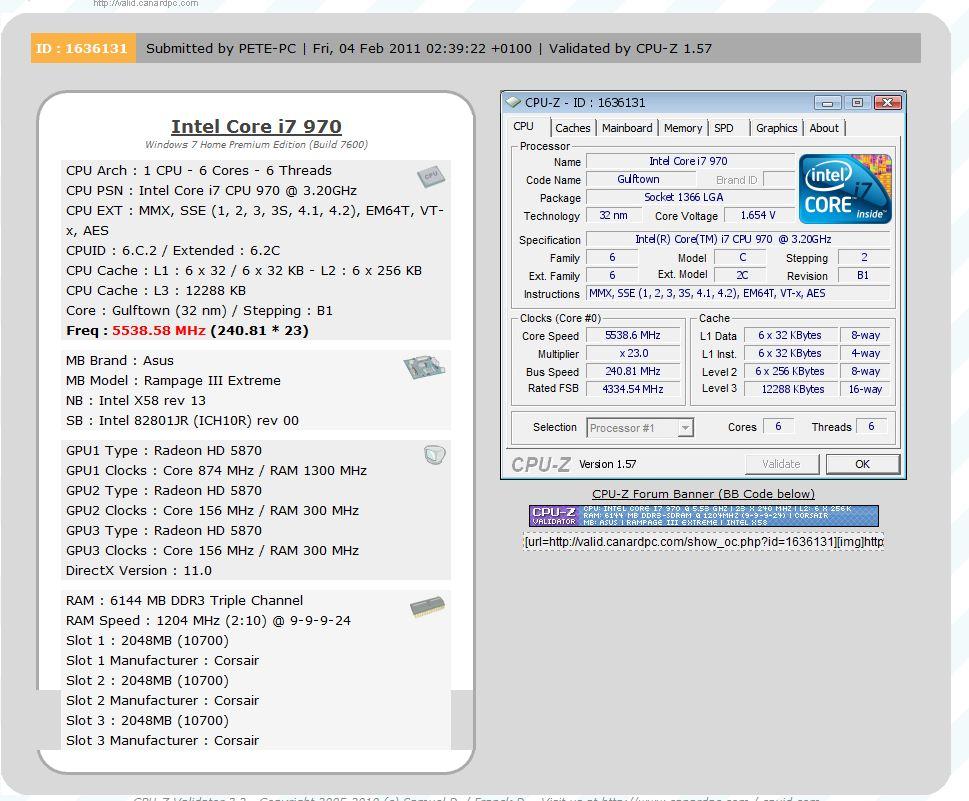Screen dimensions: 969x801
Task: Click the Threads count field
Action: pos(872,426)
